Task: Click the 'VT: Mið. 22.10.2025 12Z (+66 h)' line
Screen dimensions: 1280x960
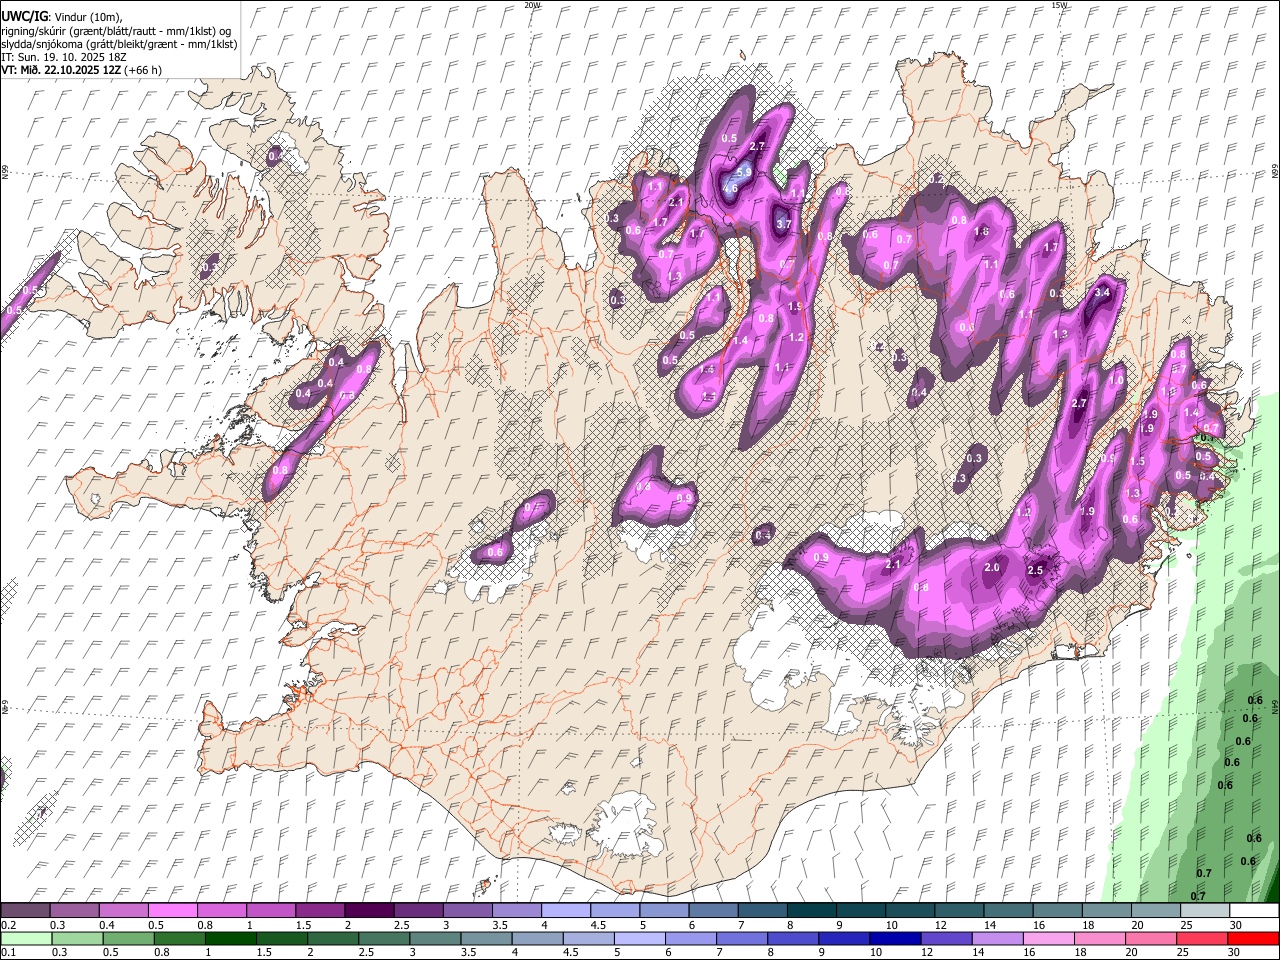Action: pyautogui.click(x=81, y=70)
